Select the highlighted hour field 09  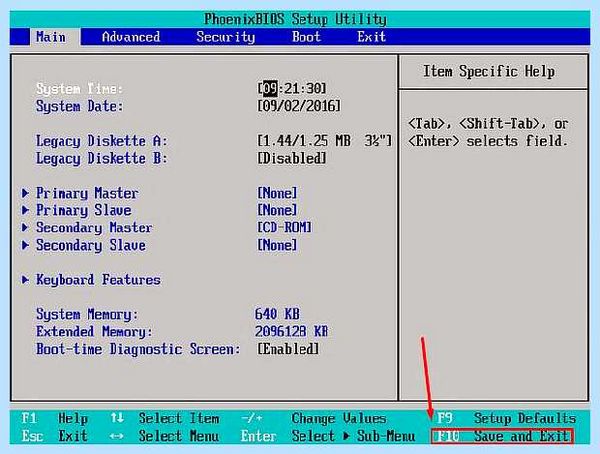[x=270, y=88]
